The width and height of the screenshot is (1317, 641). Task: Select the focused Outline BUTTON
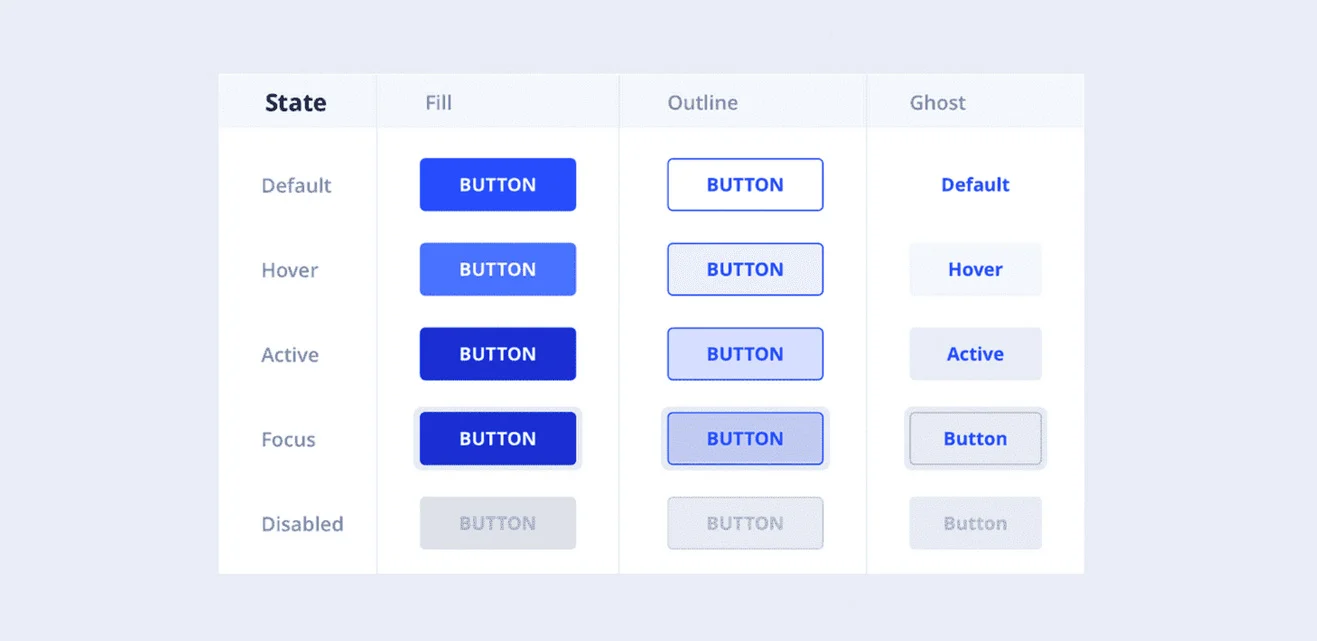click(745, 439)
